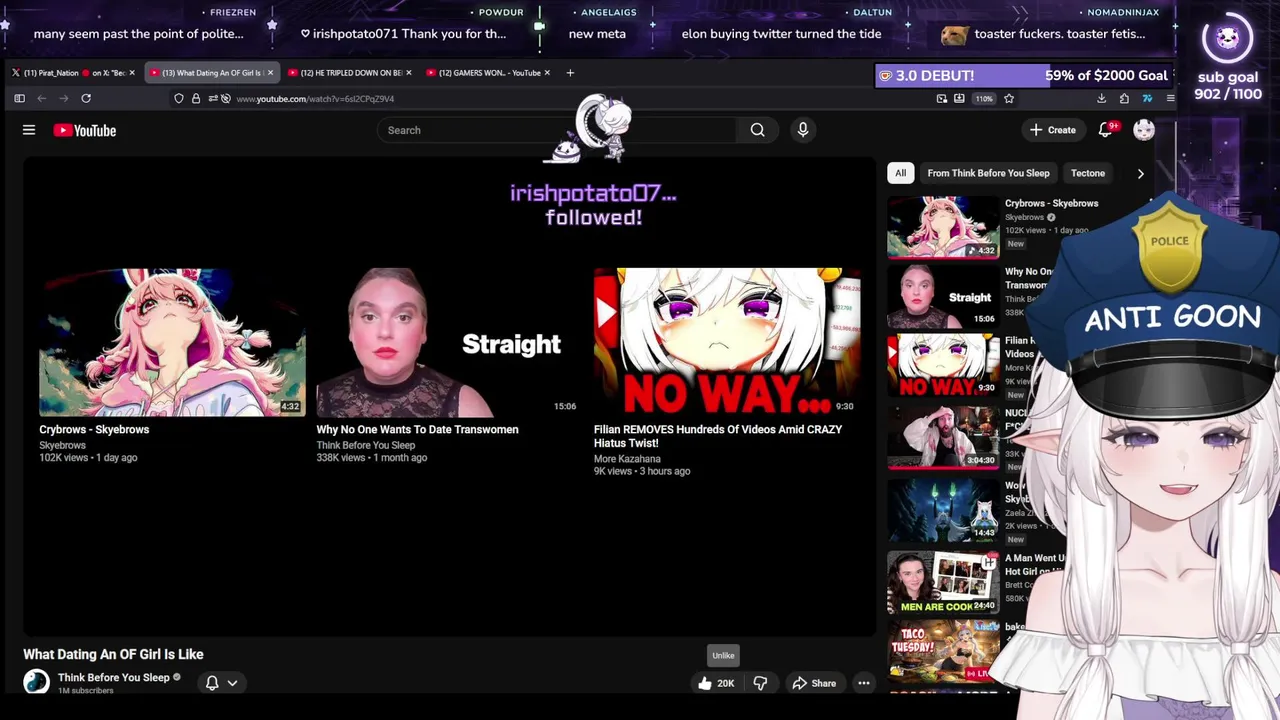
Task: Share the video with Share button
Action: click(814, 683)
